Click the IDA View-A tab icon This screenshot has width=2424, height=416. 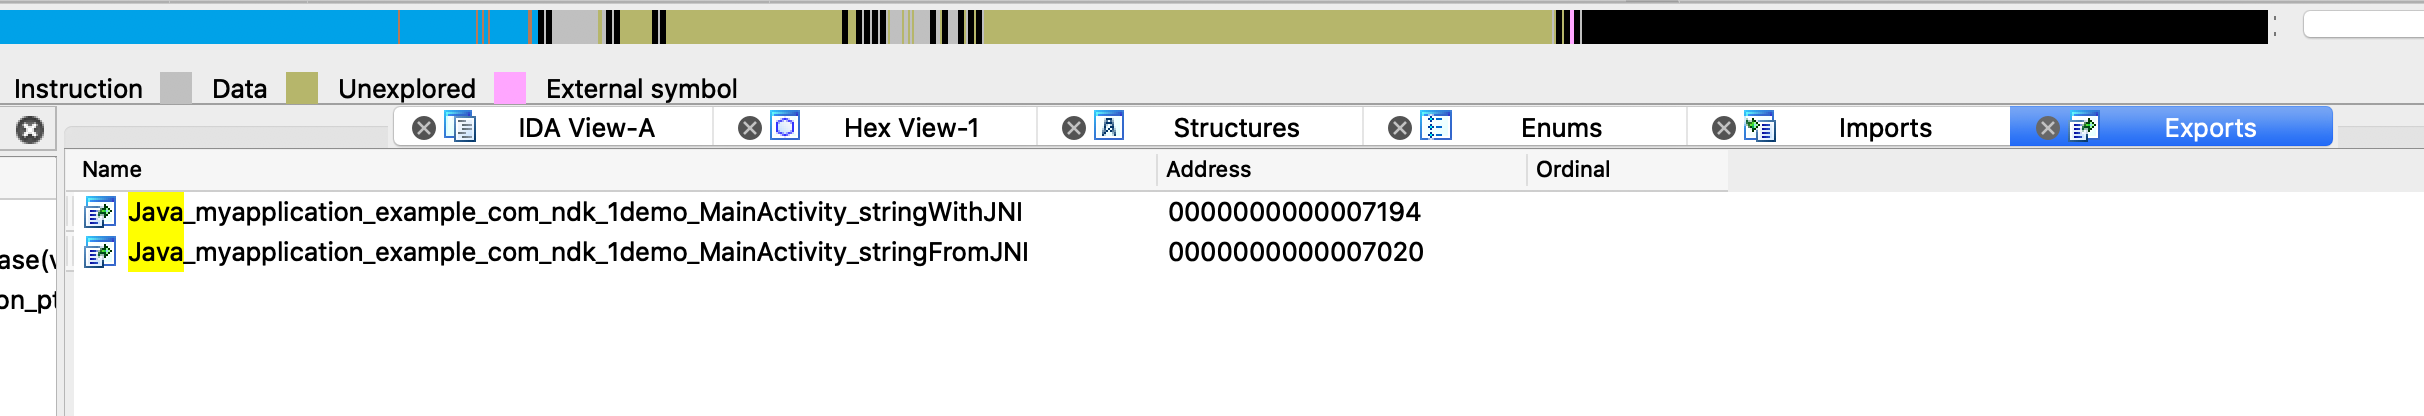pos(460,128)
